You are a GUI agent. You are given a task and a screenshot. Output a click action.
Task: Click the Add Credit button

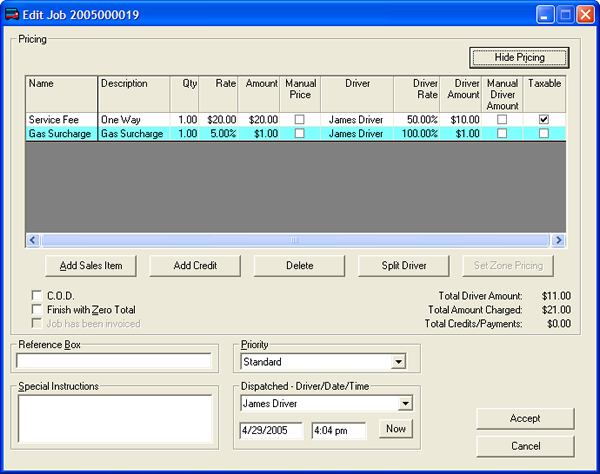click(194, 266)
